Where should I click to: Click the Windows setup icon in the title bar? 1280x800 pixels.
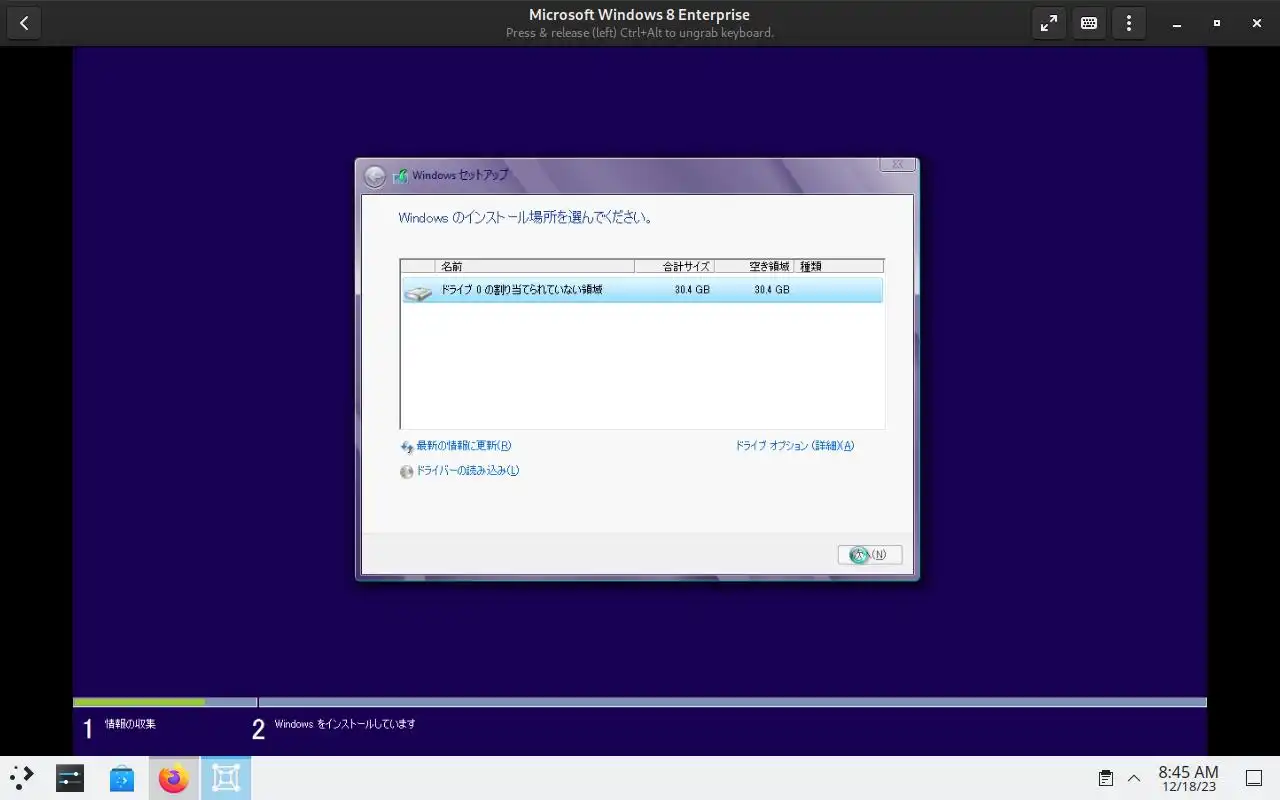(x=401, y=176)
